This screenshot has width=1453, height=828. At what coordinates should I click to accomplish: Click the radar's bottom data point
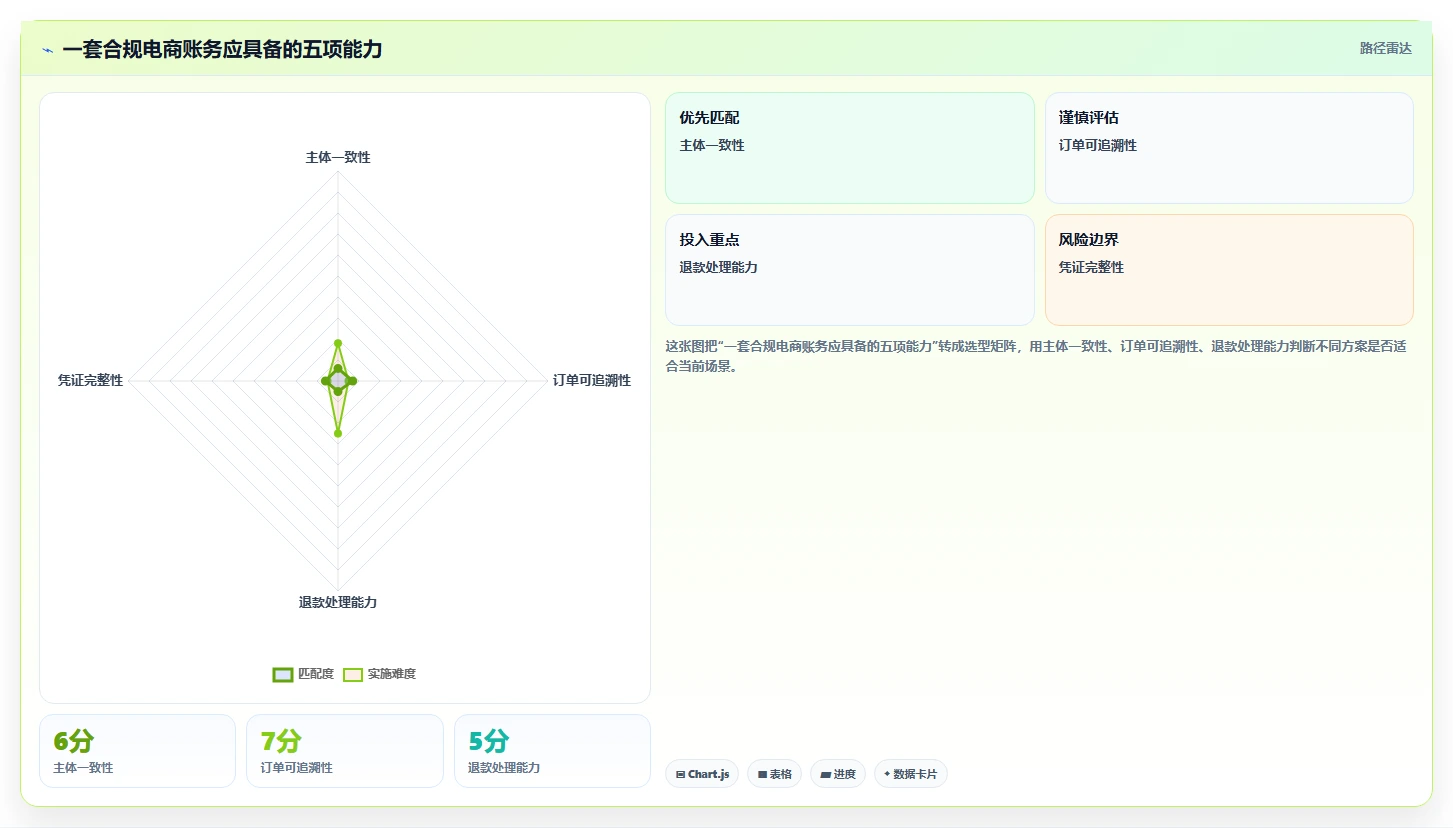[338, 433]
